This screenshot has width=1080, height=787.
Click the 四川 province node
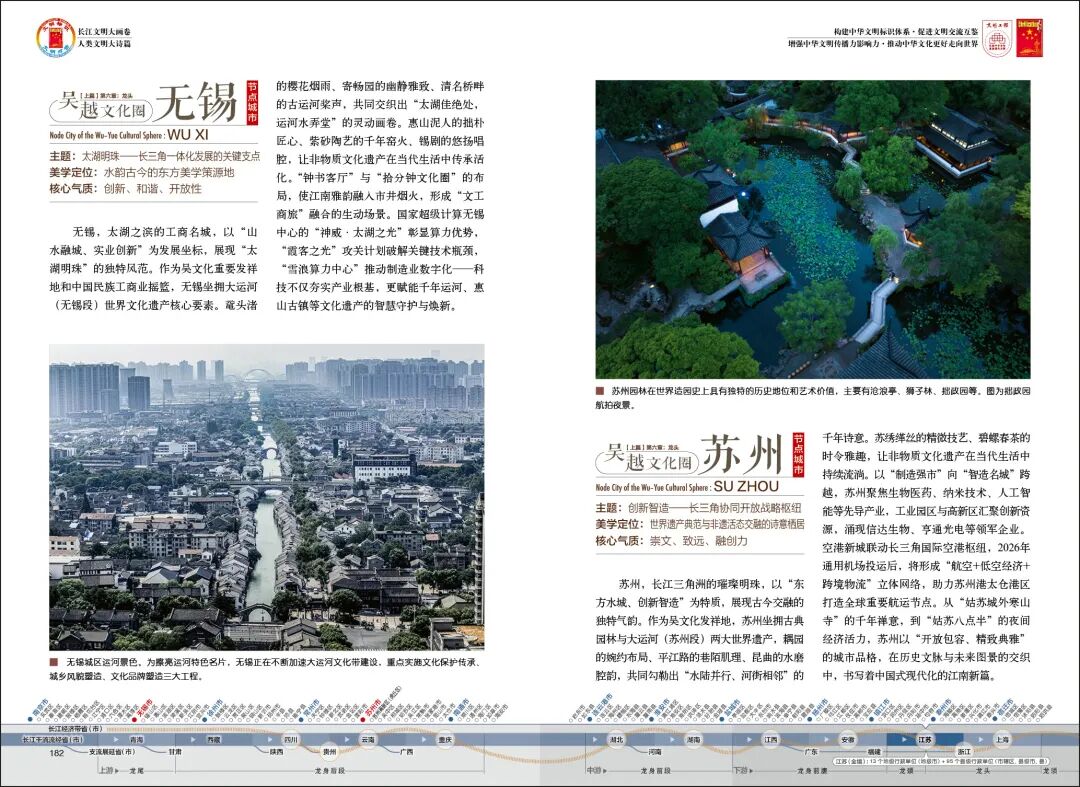[x=291, y=740]
